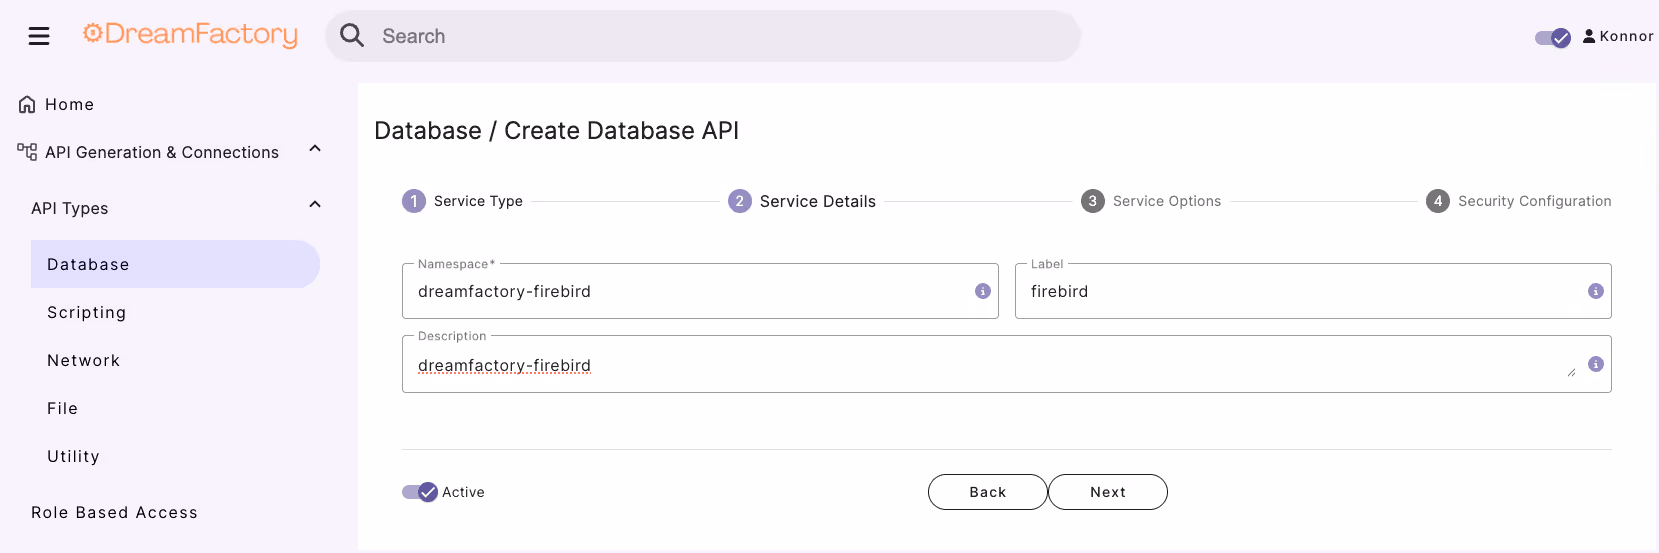
Task: Click the Back button
Action: coord(987,492)
